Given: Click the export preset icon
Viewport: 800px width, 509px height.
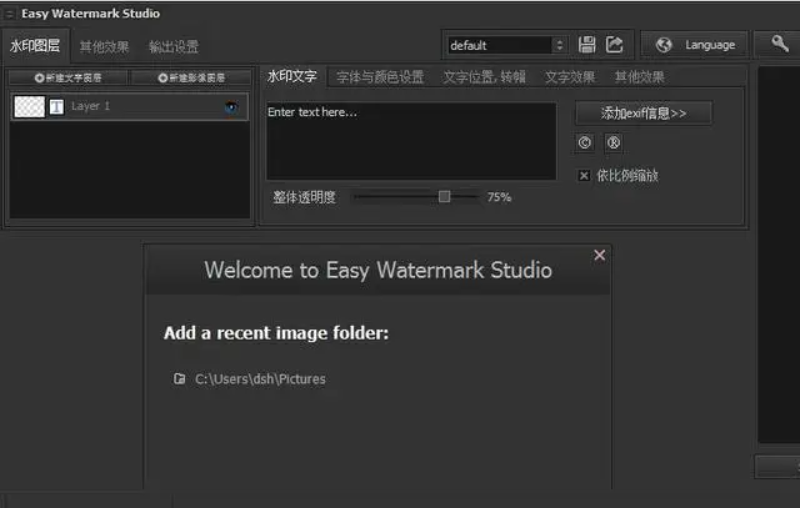Looking at the screenshot, I should click(614, 45).
